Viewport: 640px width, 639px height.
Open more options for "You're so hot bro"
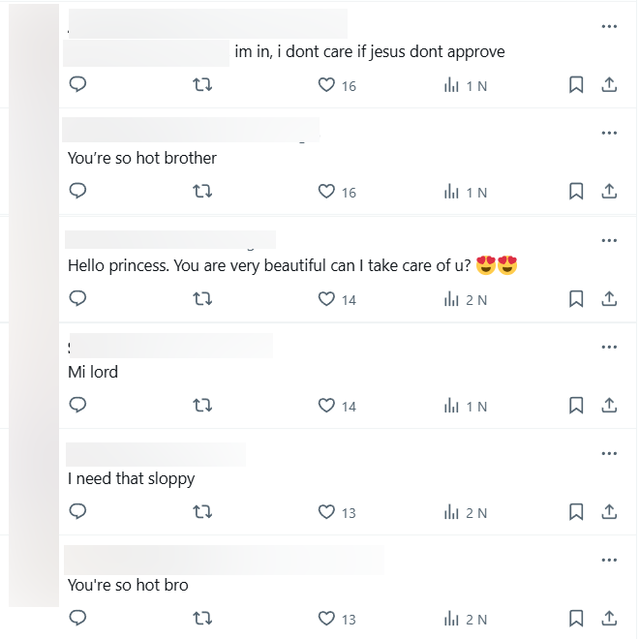pos(609,560)
